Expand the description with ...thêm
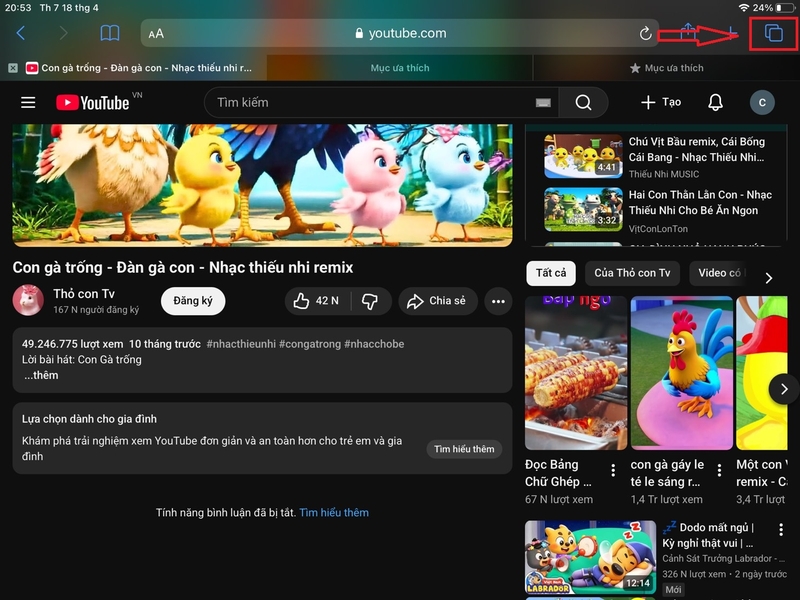The image size is (800, 600). click(x=41, y=375)
